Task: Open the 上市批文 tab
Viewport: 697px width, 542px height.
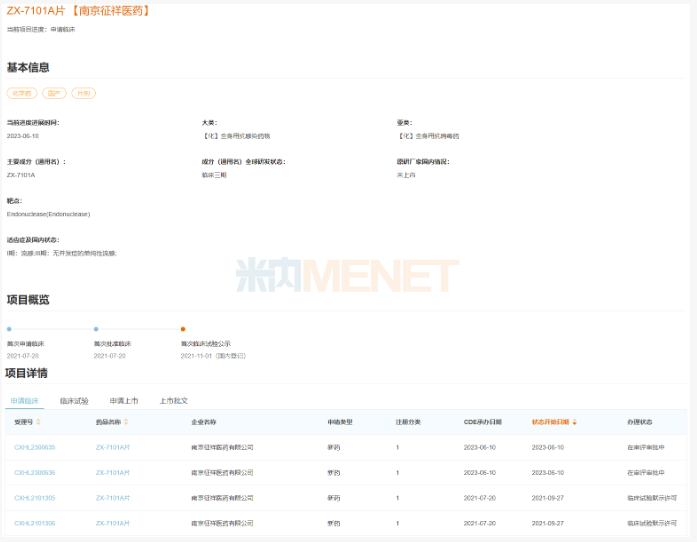Action: pos(174,401)
